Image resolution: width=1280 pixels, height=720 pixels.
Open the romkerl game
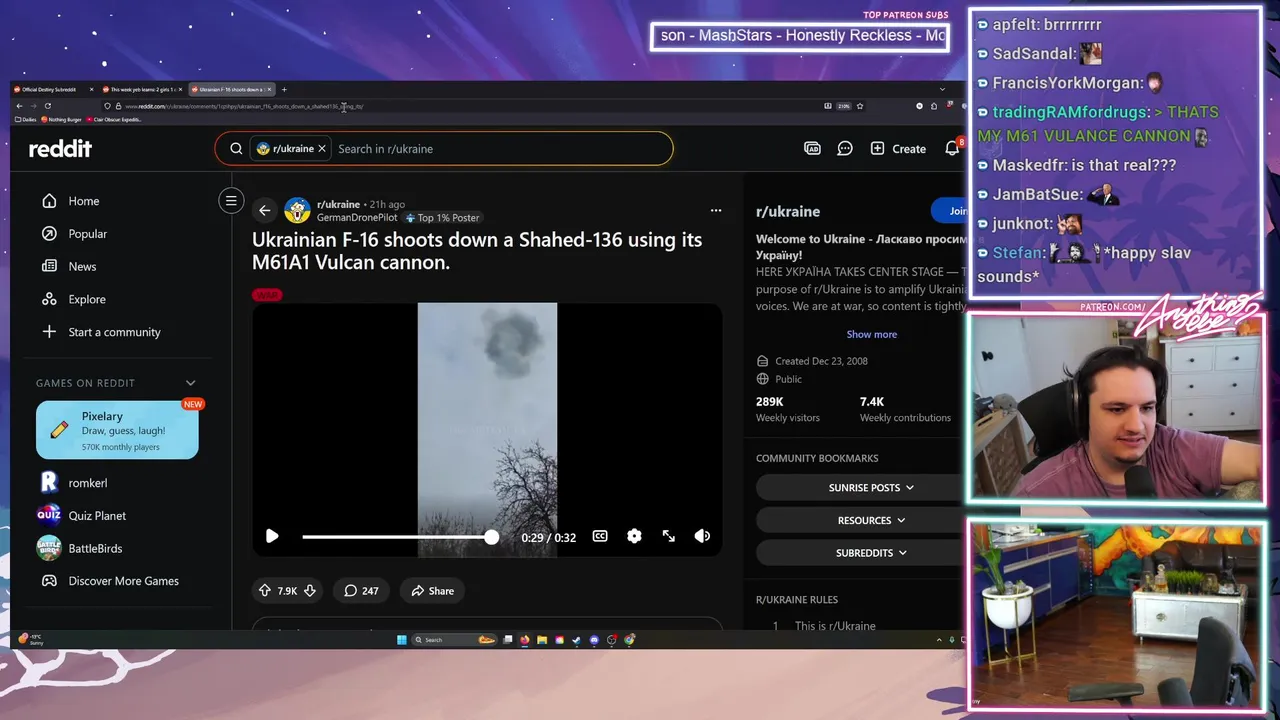coord(72,483)
